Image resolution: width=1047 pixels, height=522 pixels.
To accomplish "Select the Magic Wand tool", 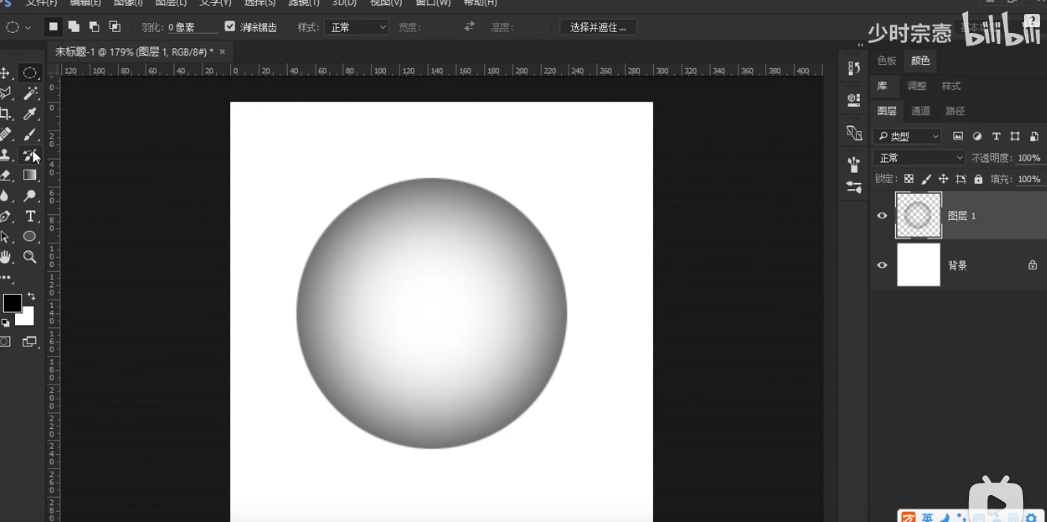I will tap(30, 93).
